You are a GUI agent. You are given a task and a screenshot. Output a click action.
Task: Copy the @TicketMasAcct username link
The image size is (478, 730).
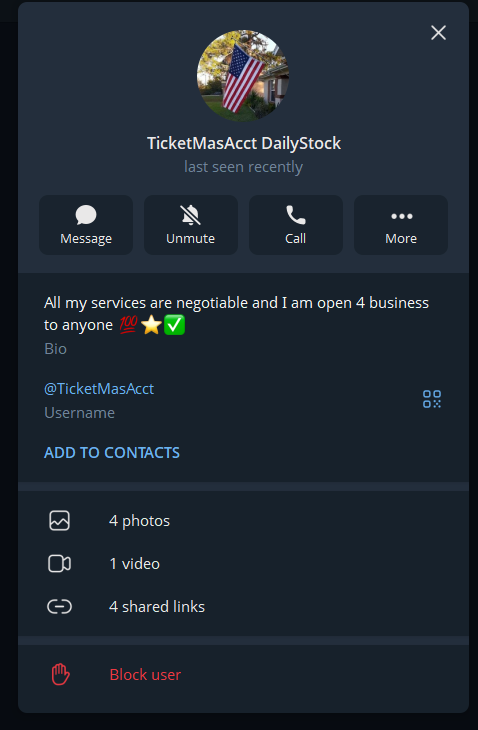99,389
